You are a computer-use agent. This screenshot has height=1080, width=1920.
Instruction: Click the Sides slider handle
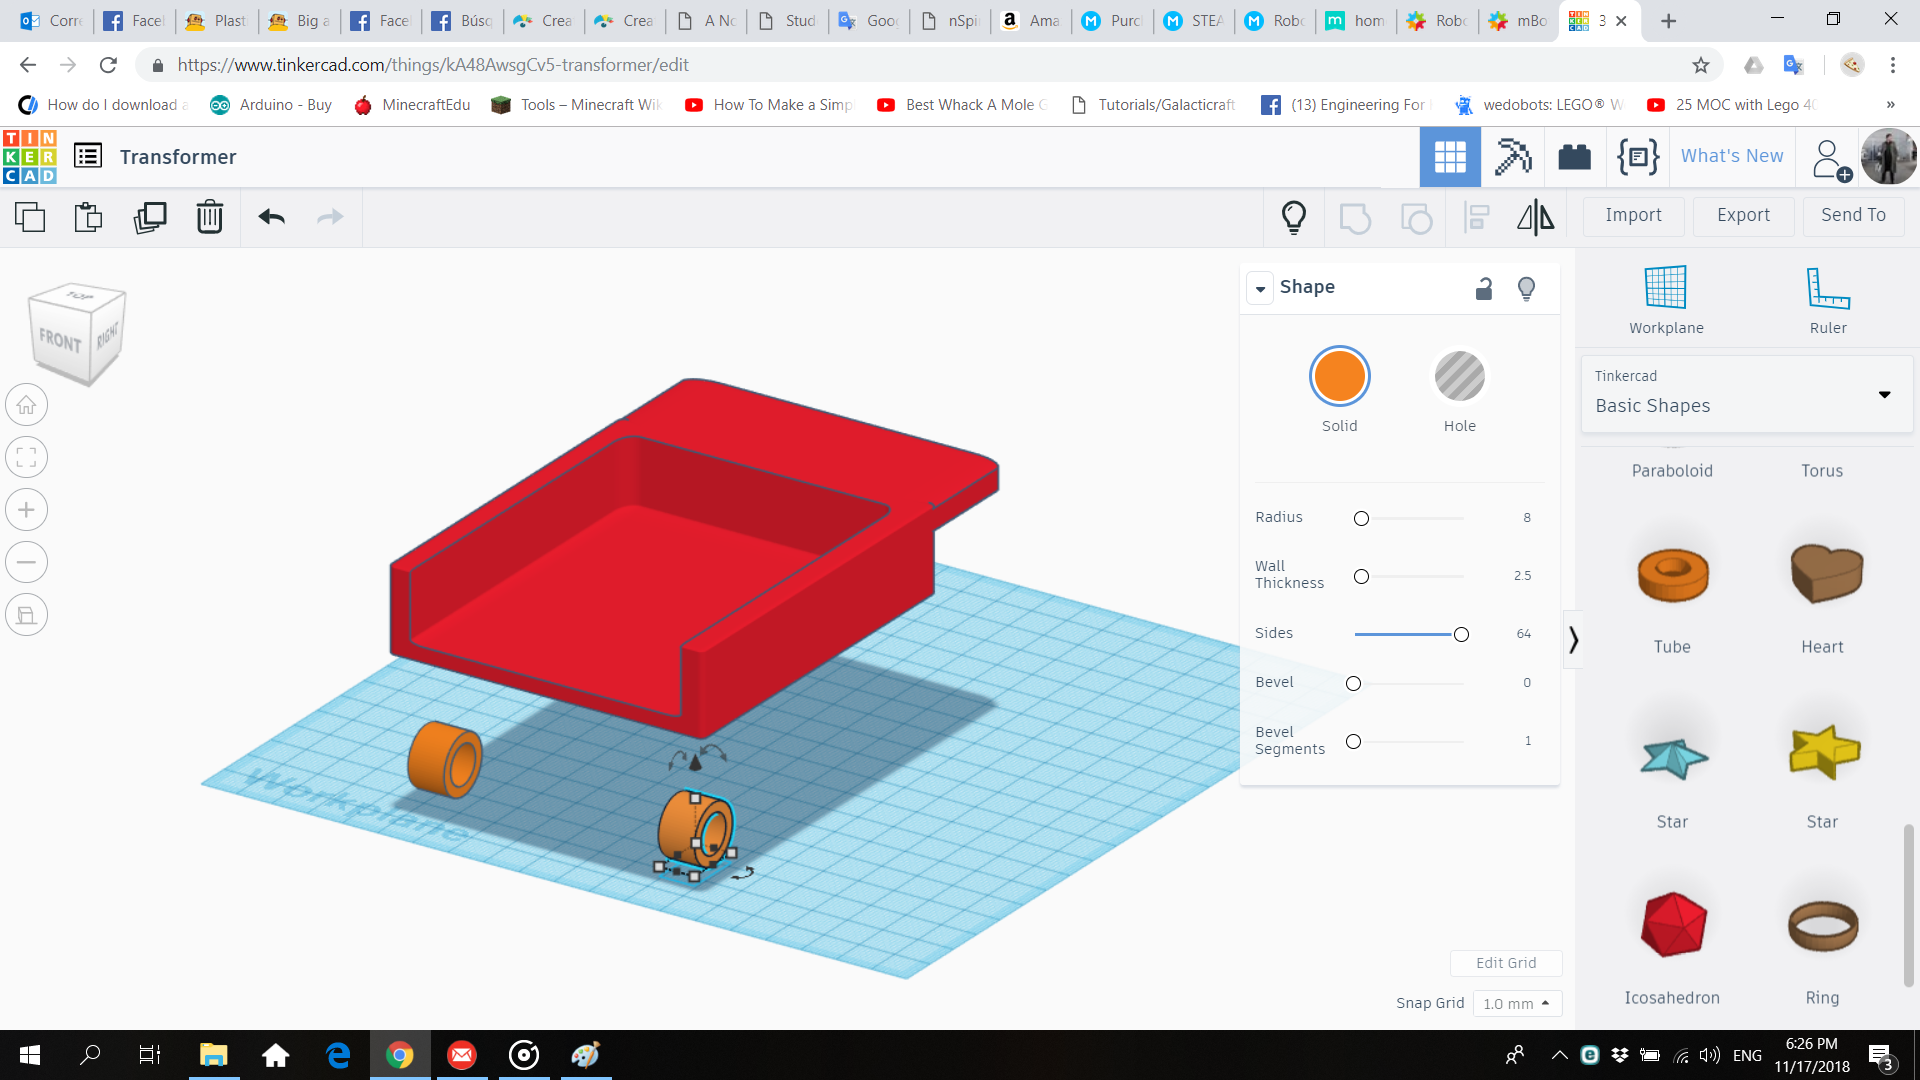pos(1461,635)
